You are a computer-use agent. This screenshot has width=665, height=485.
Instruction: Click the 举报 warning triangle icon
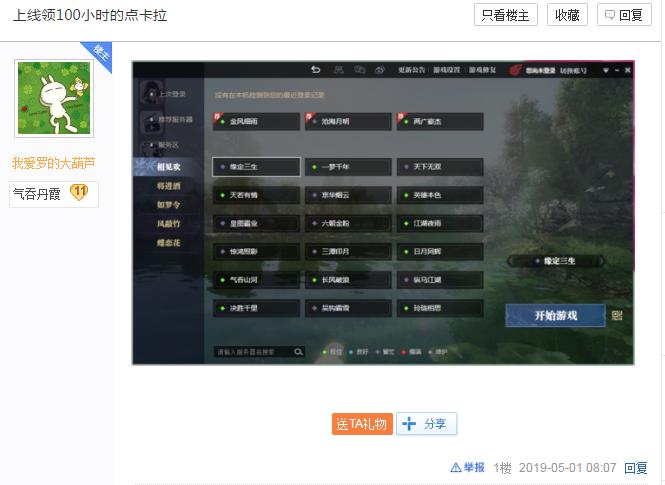click(455, 467)
